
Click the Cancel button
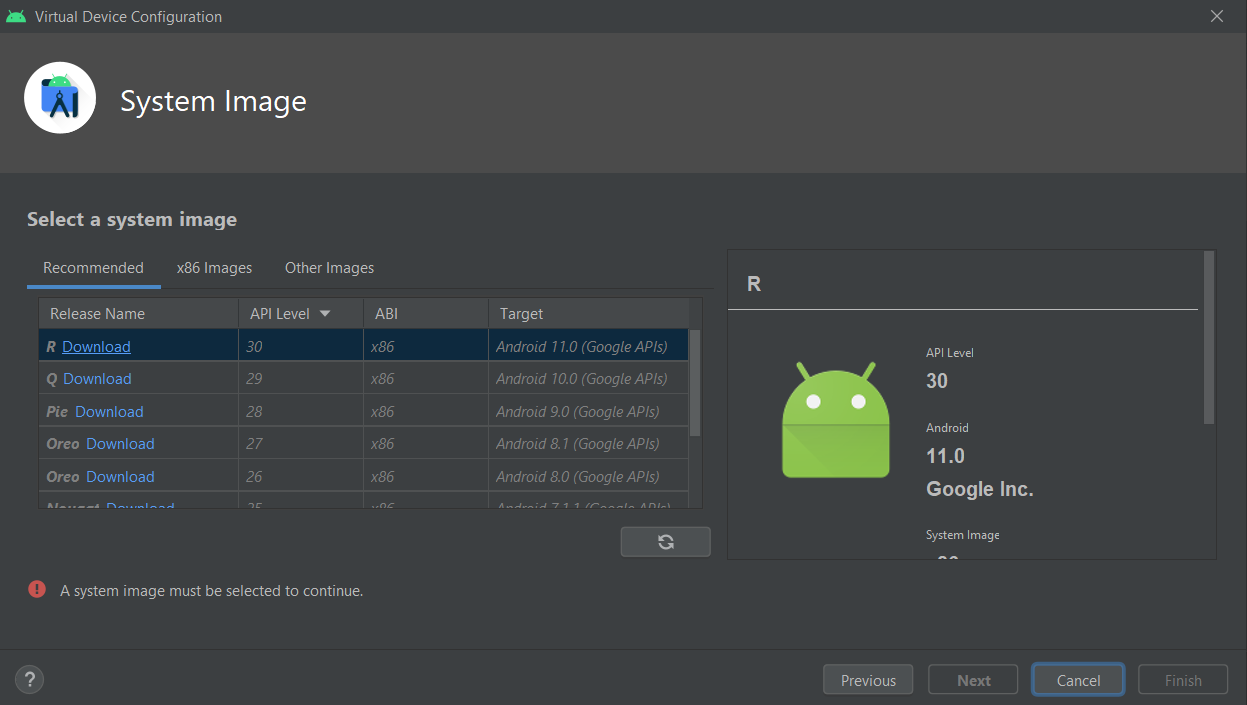tap(1078, 680)
